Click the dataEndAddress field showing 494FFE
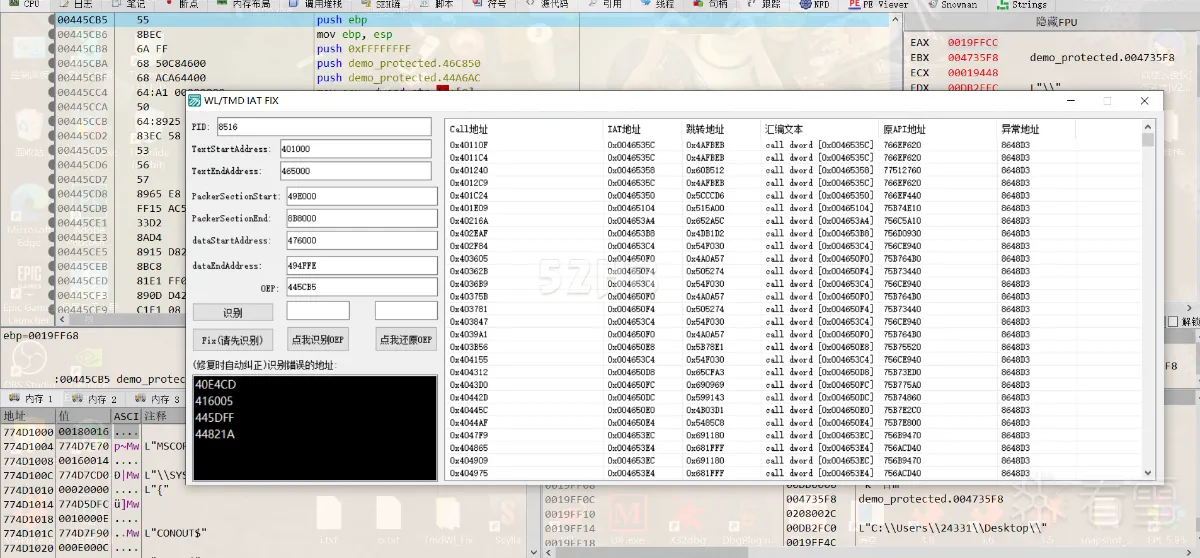This screenshot has width=1200, height=558. point(361,265)
